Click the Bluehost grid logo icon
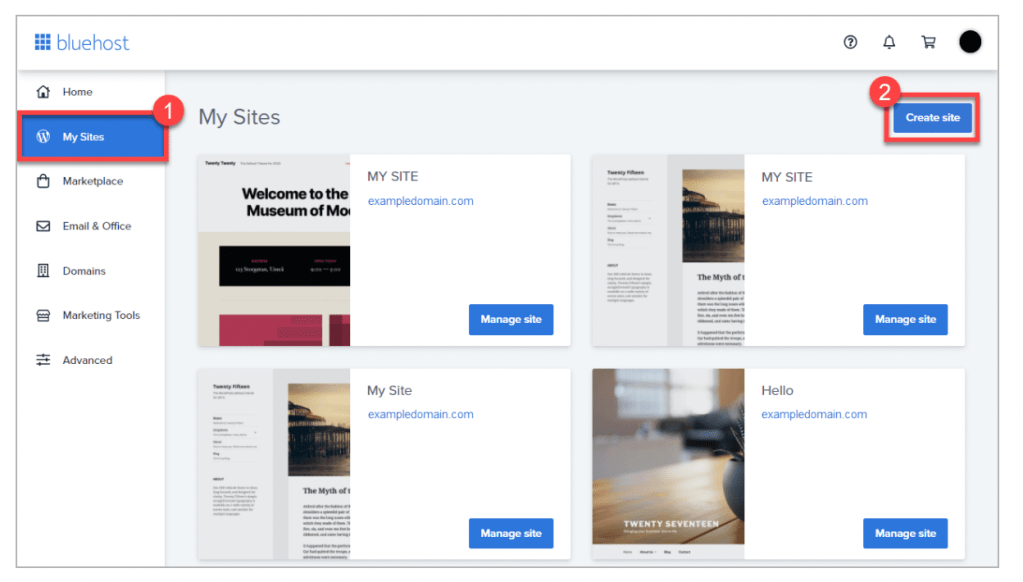The width and height of the screenshot is (1023, 582). click(x=43, y=42)
